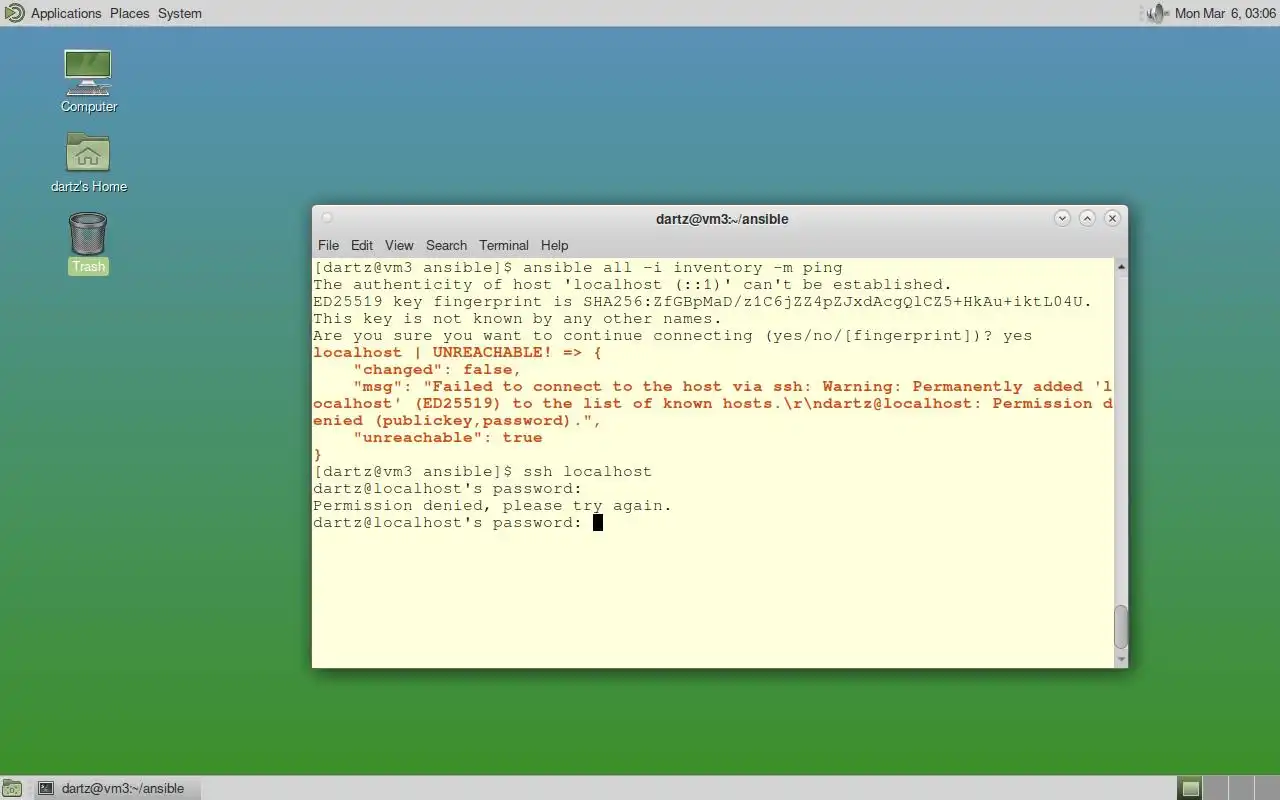Open the terminal window menu circle icon
1280x800 pixels.
326,218
